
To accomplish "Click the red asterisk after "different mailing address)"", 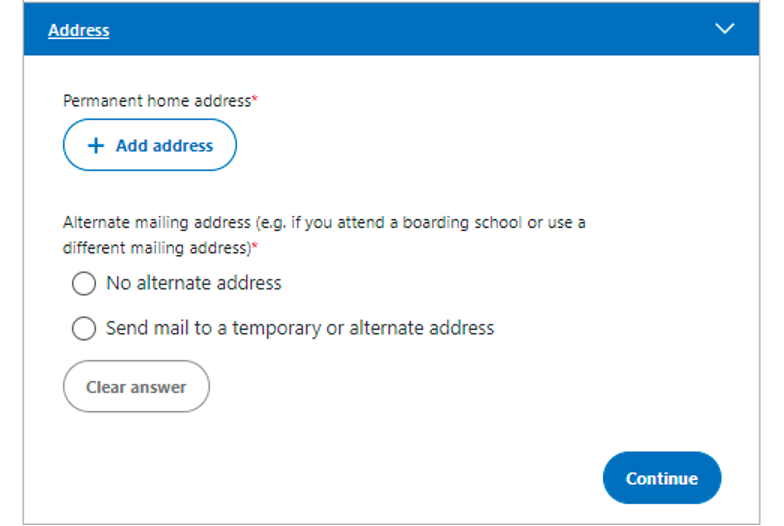I will 254,246.
